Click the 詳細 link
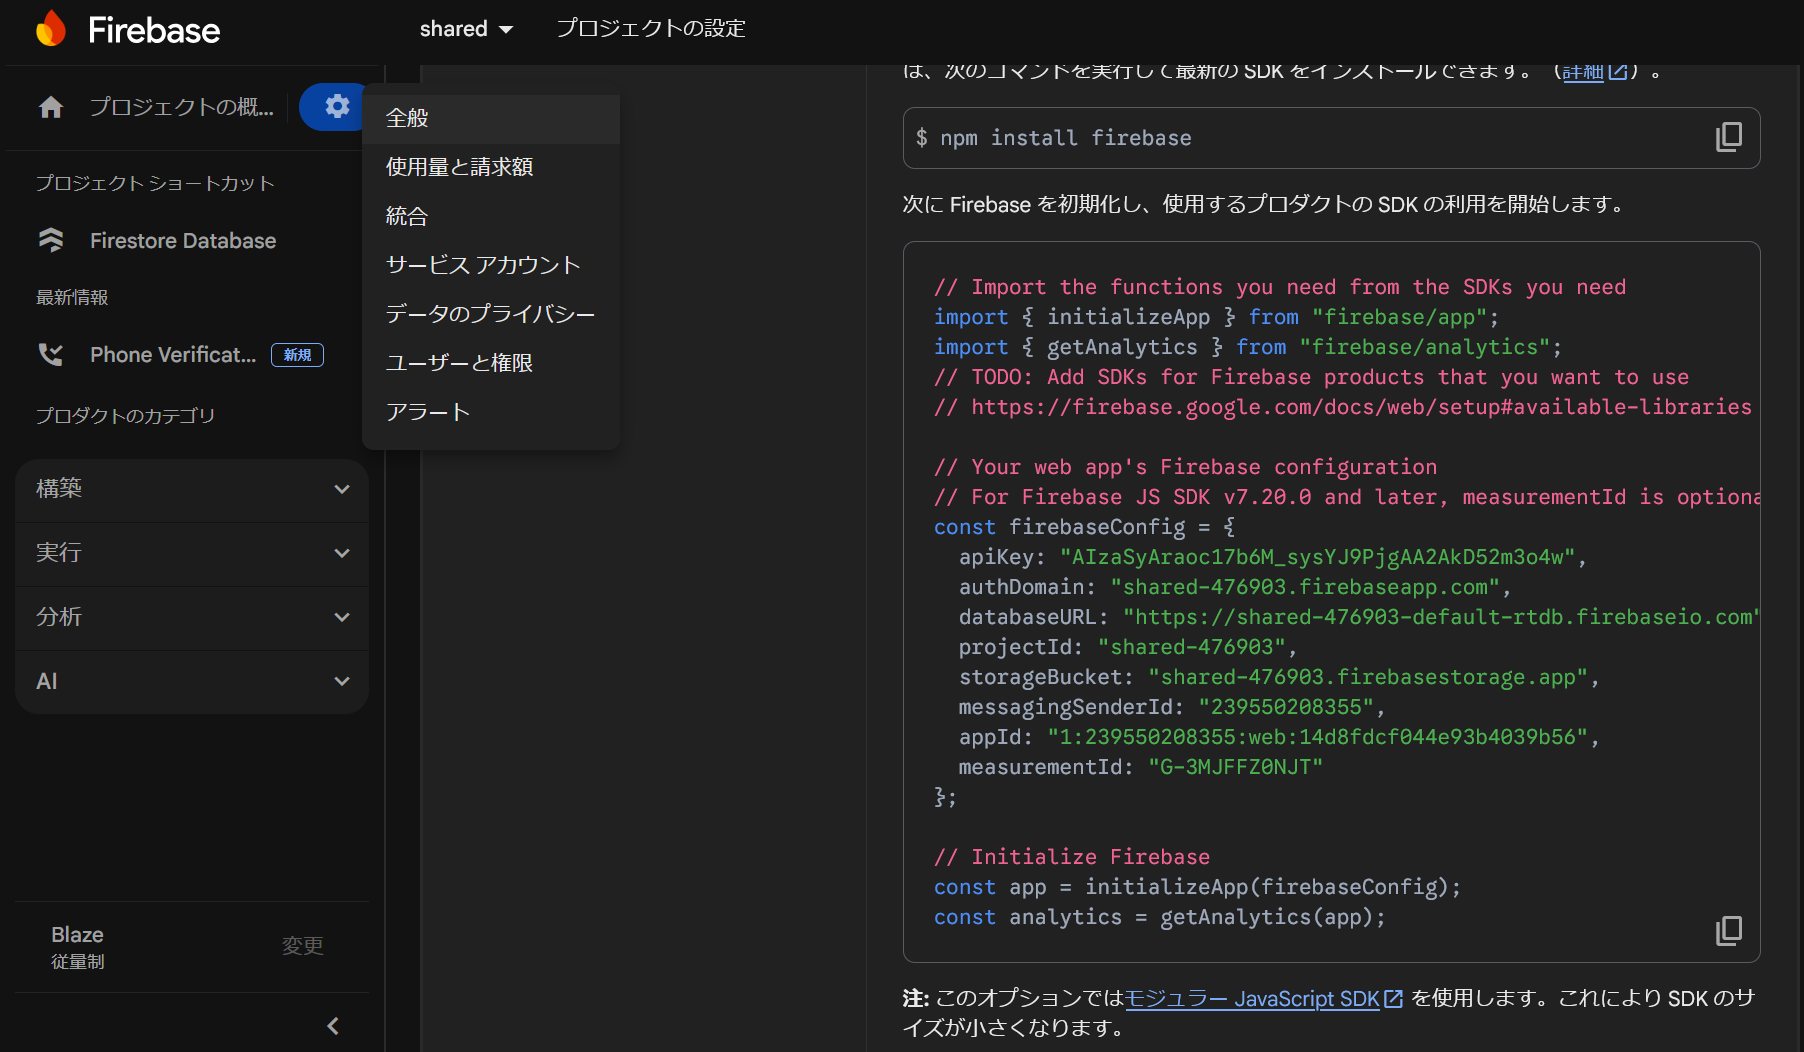 point(1582,73)
